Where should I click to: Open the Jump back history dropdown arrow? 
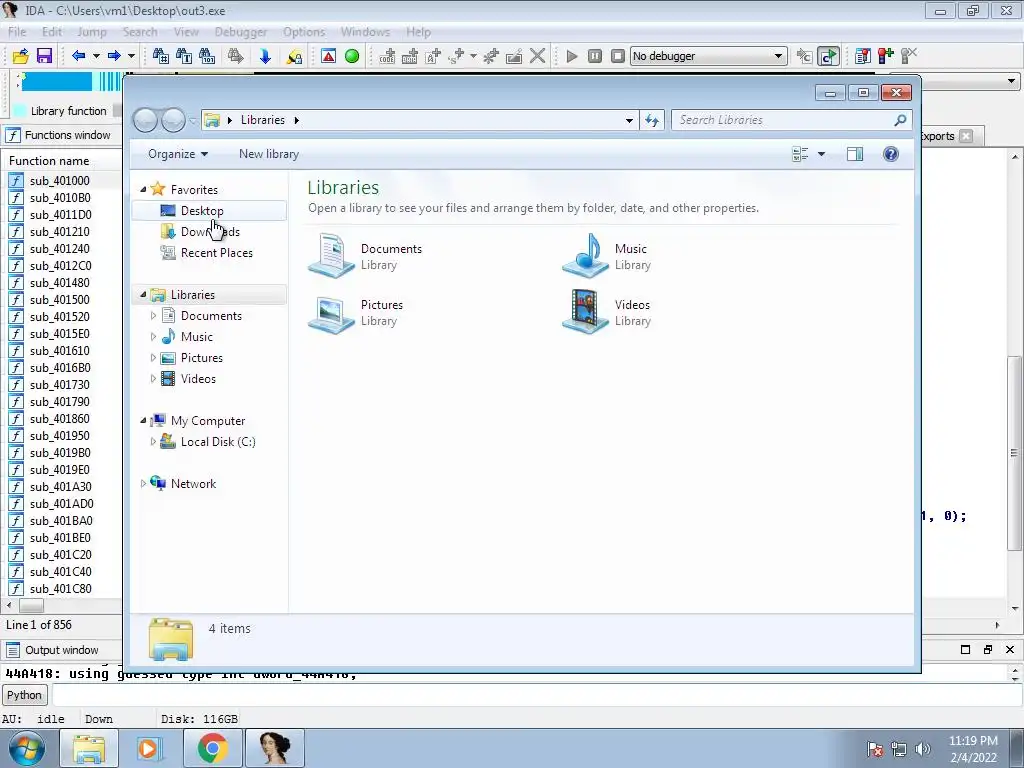pos(96,56)
